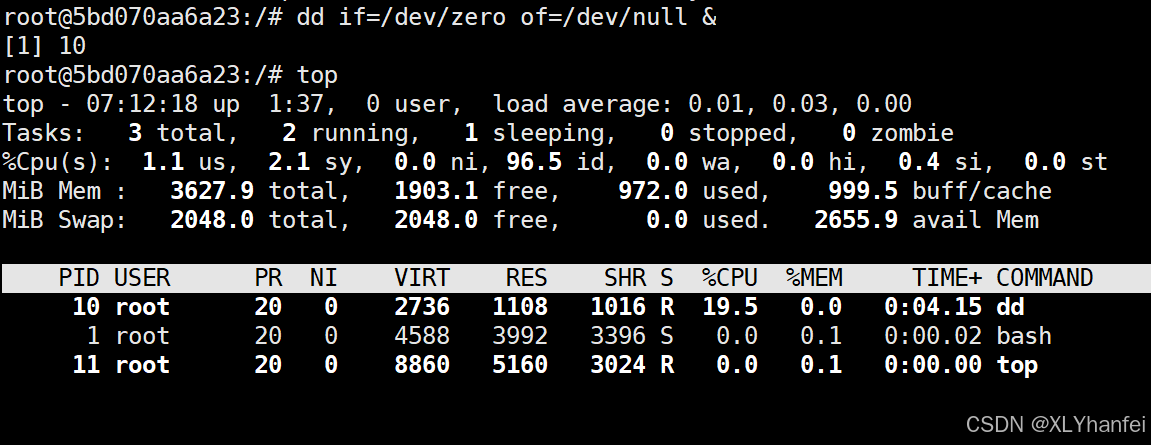Select the dd command text on first line
The height and width of the screenshot is (445, 1151).
pyautogui.click(x=506, y=16)
